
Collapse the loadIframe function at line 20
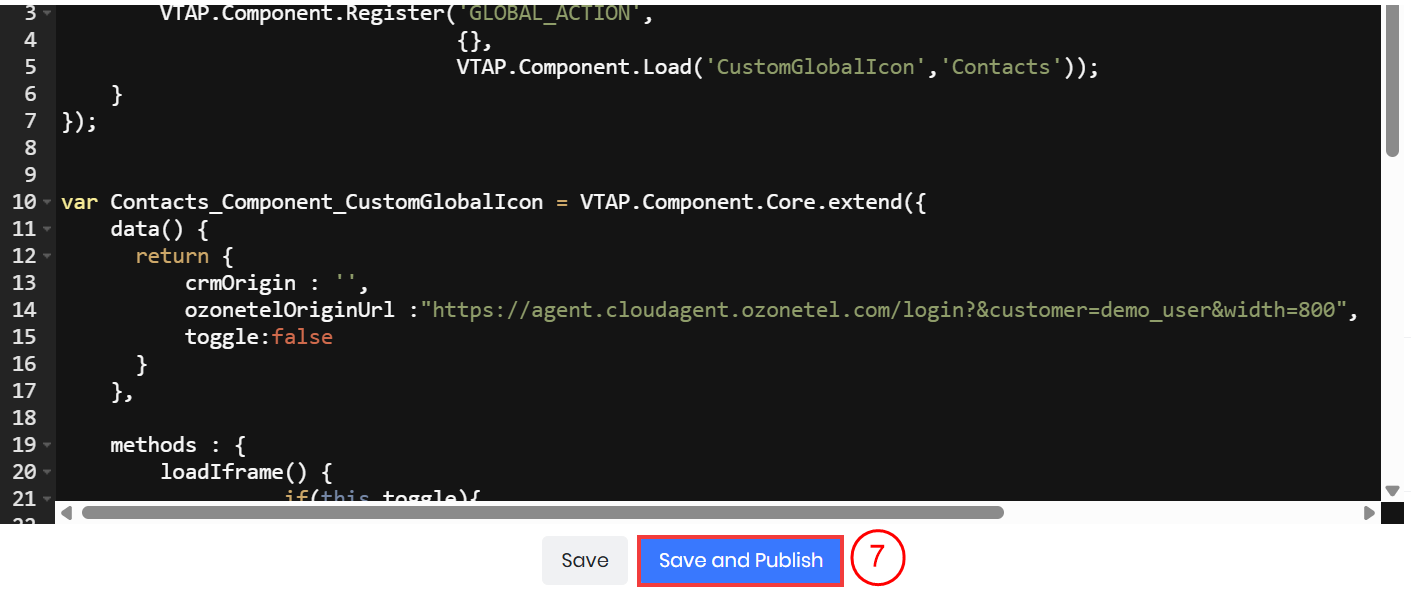(48, 472)
